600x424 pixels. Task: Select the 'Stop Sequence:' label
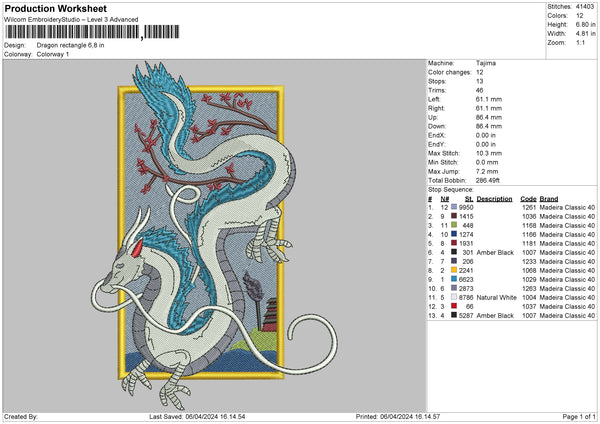(451, 189)
